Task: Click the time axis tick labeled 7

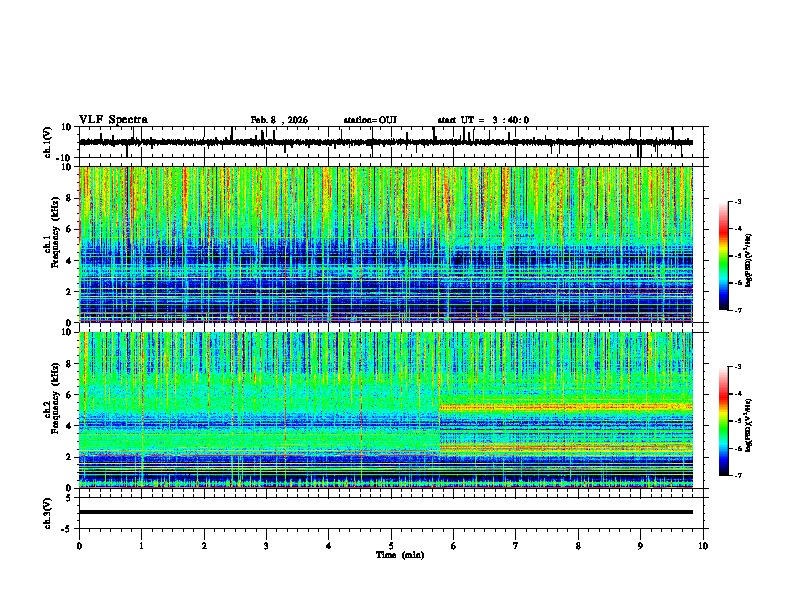Action: [516, 546]
